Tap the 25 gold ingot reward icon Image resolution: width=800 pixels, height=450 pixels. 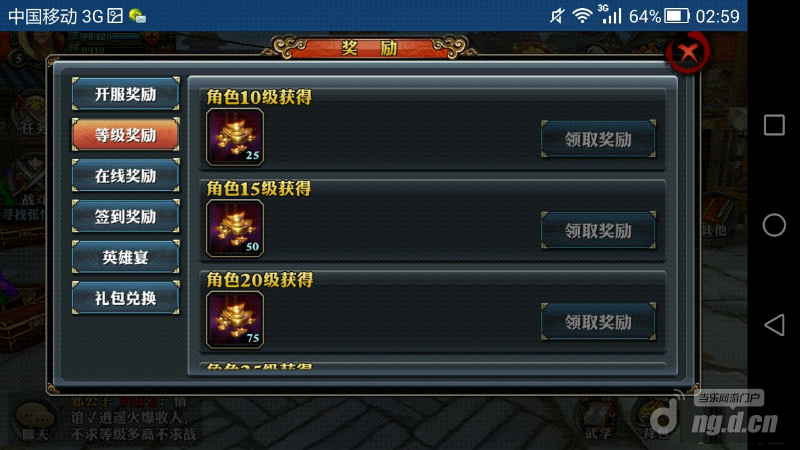(235, 137)
